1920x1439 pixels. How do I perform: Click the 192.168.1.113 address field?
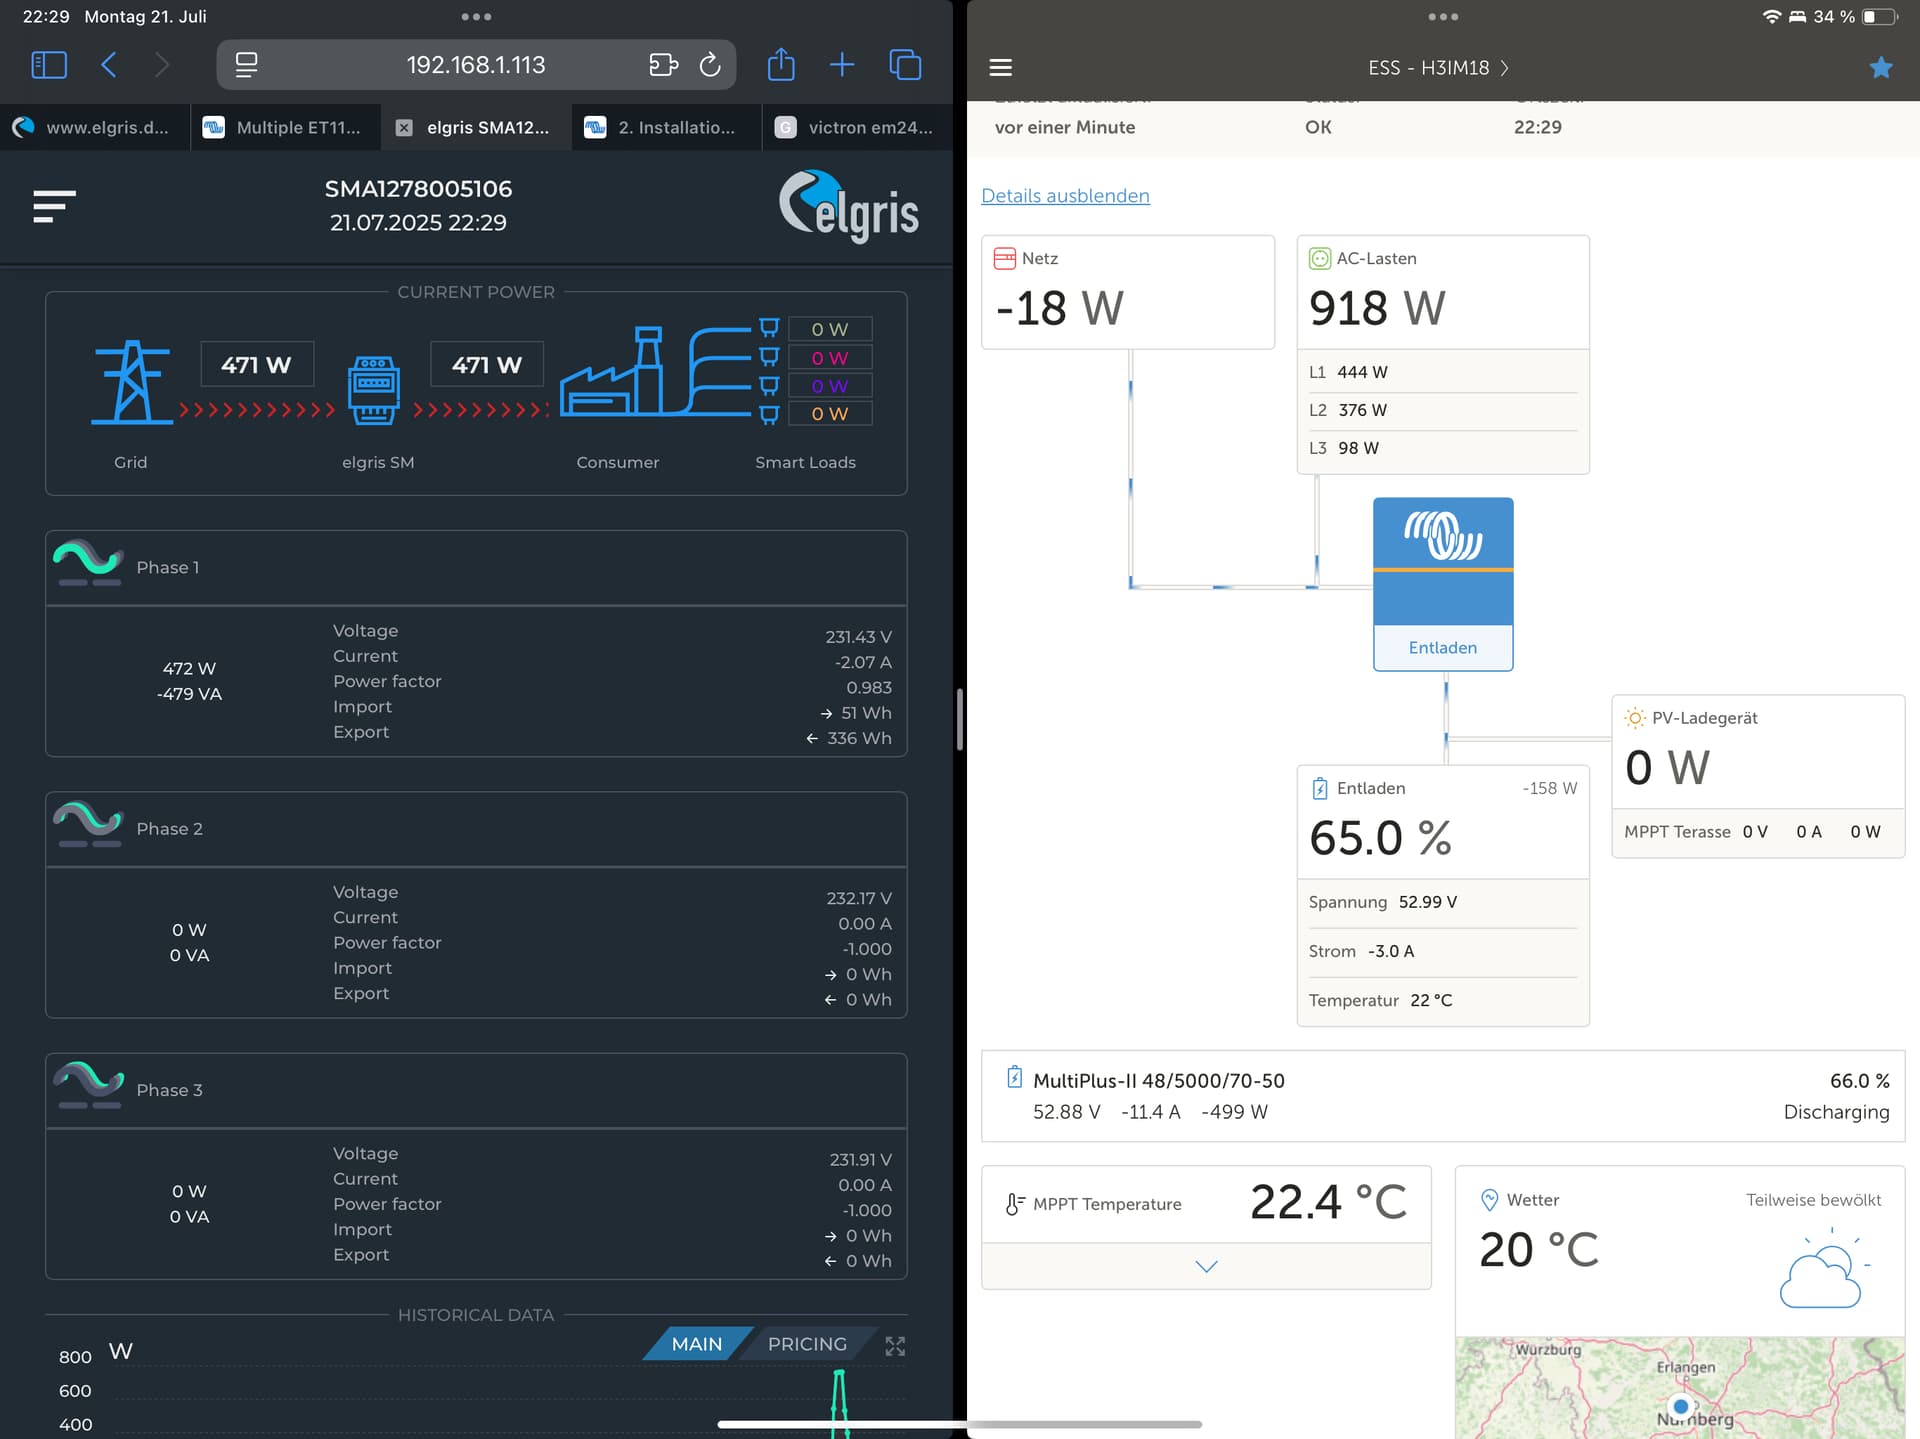pos(476,65)
